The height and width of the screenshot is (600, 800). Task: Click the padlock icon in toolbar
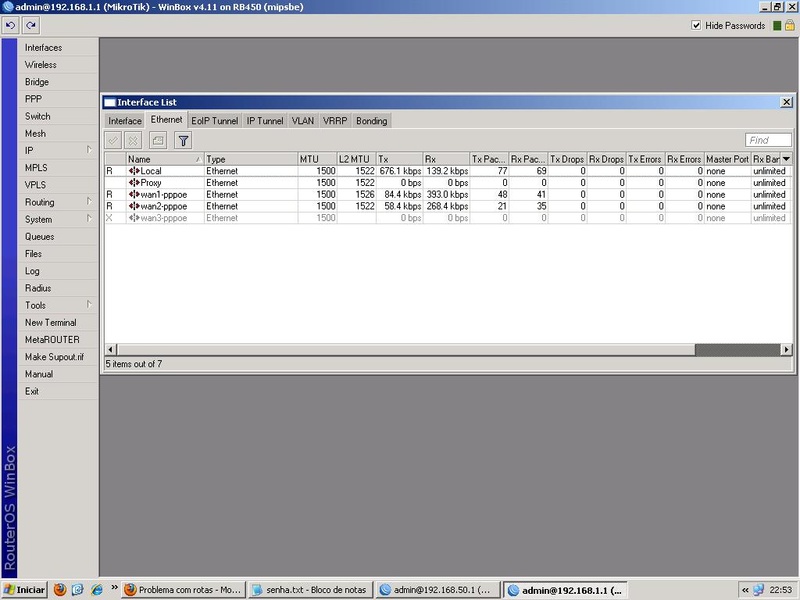click(790, 25)
